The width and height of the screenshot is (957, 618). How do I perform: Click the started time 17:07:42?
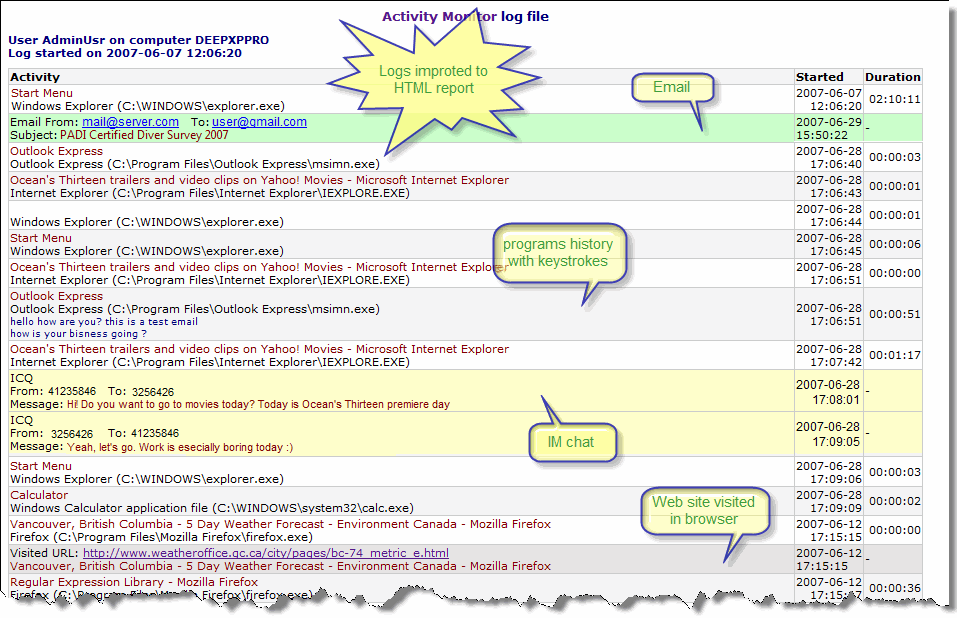coord(836,362)
